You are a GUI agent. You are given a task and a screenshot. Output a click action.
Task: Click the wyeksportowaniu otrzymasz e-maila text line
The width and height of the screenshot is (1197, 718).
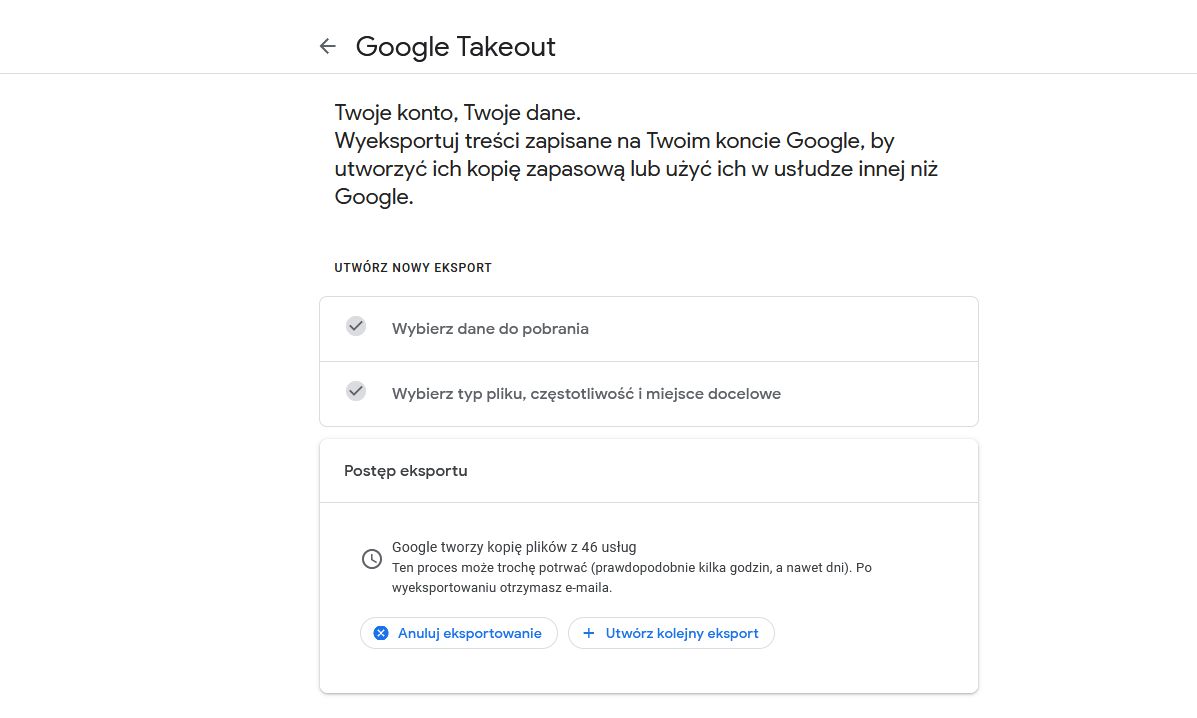click(502, 588)
